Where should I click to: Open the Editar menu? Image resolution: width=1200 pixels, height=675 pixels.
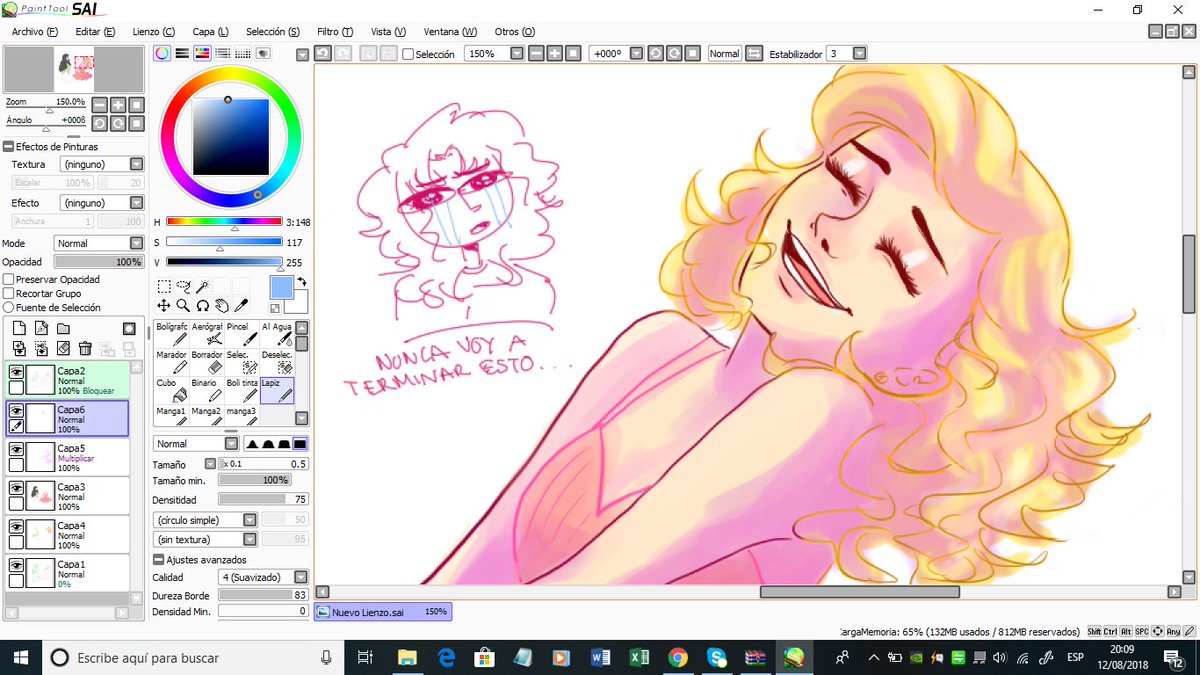95,31
